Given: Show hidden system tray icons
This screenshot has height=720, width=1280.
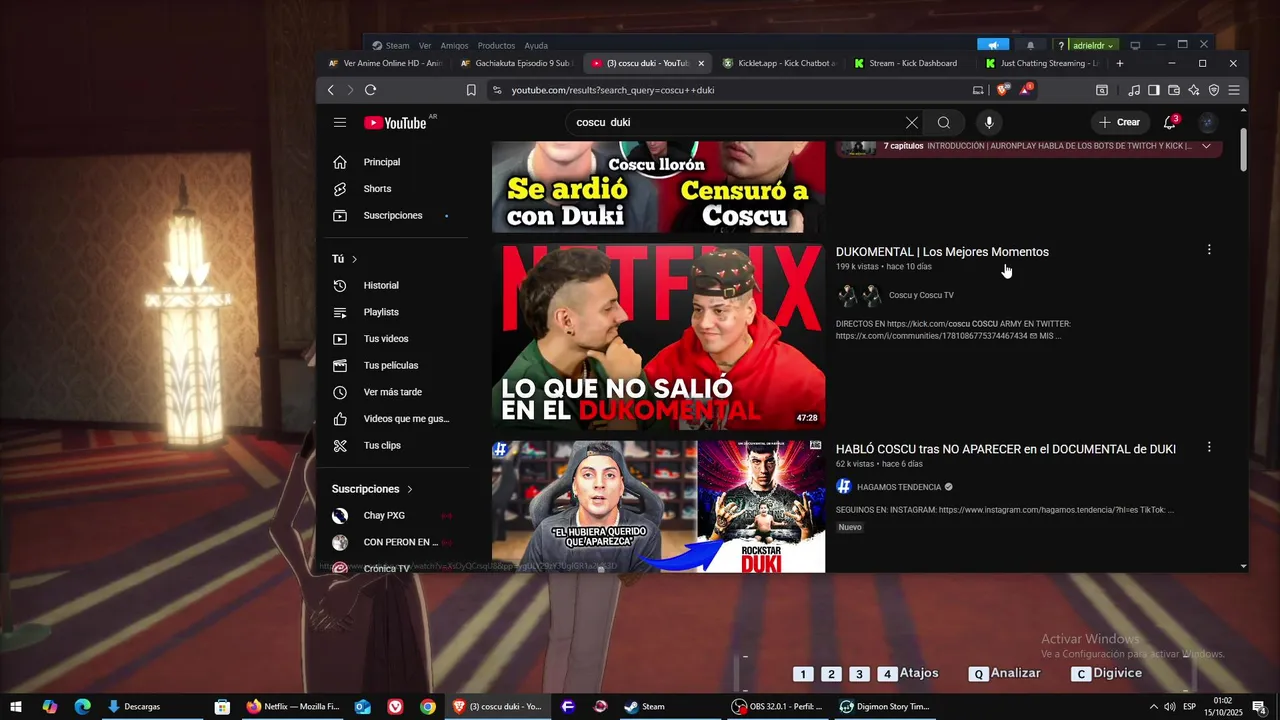Looking at the screenshot, I should [x=1153, y=707].
